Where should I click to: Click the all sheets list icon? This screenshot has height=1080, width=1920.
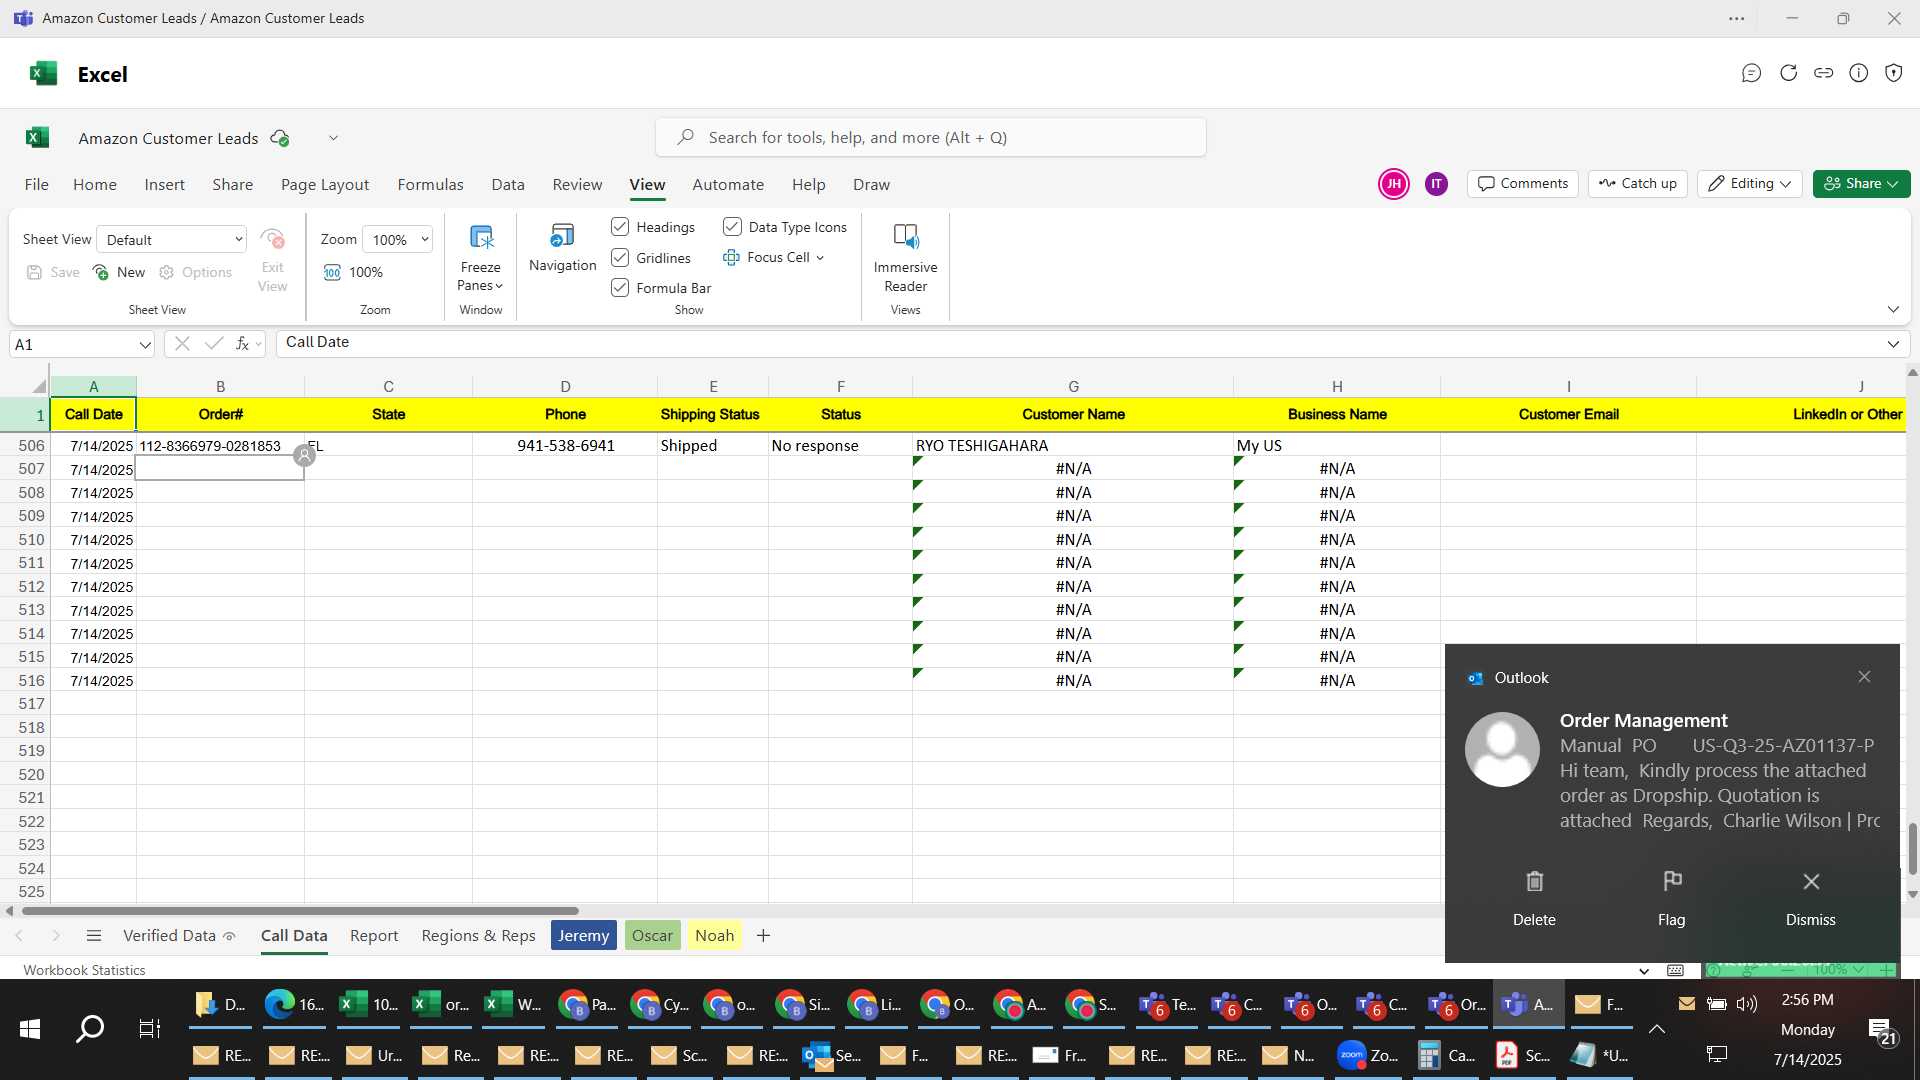click(94, 936)
